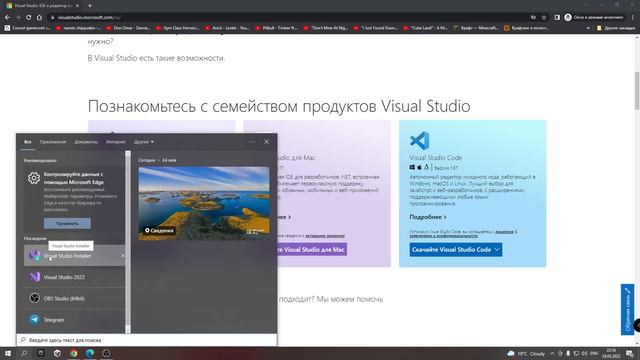Switch to the Интернет search tab
This screenshot has width=640, height=360.
116,142
